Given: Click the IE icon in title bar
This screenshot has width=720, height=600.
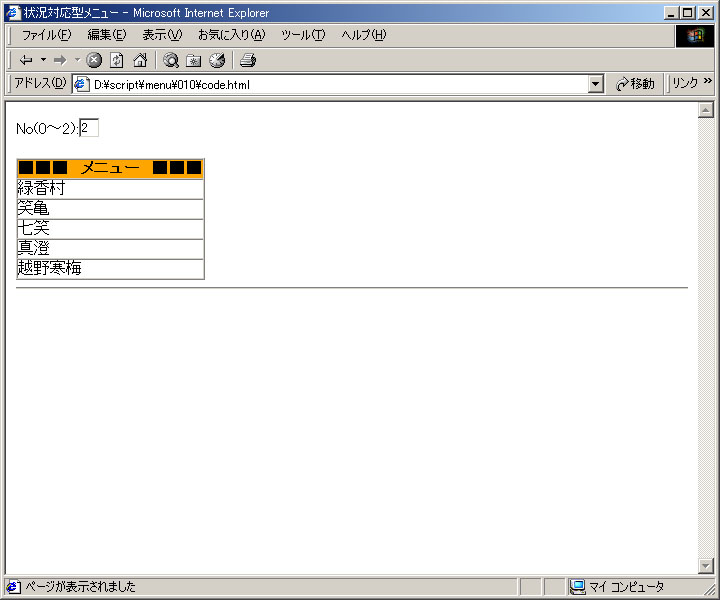Looking at the screenshot, I should pyautogui.click(x=13, y=13).
